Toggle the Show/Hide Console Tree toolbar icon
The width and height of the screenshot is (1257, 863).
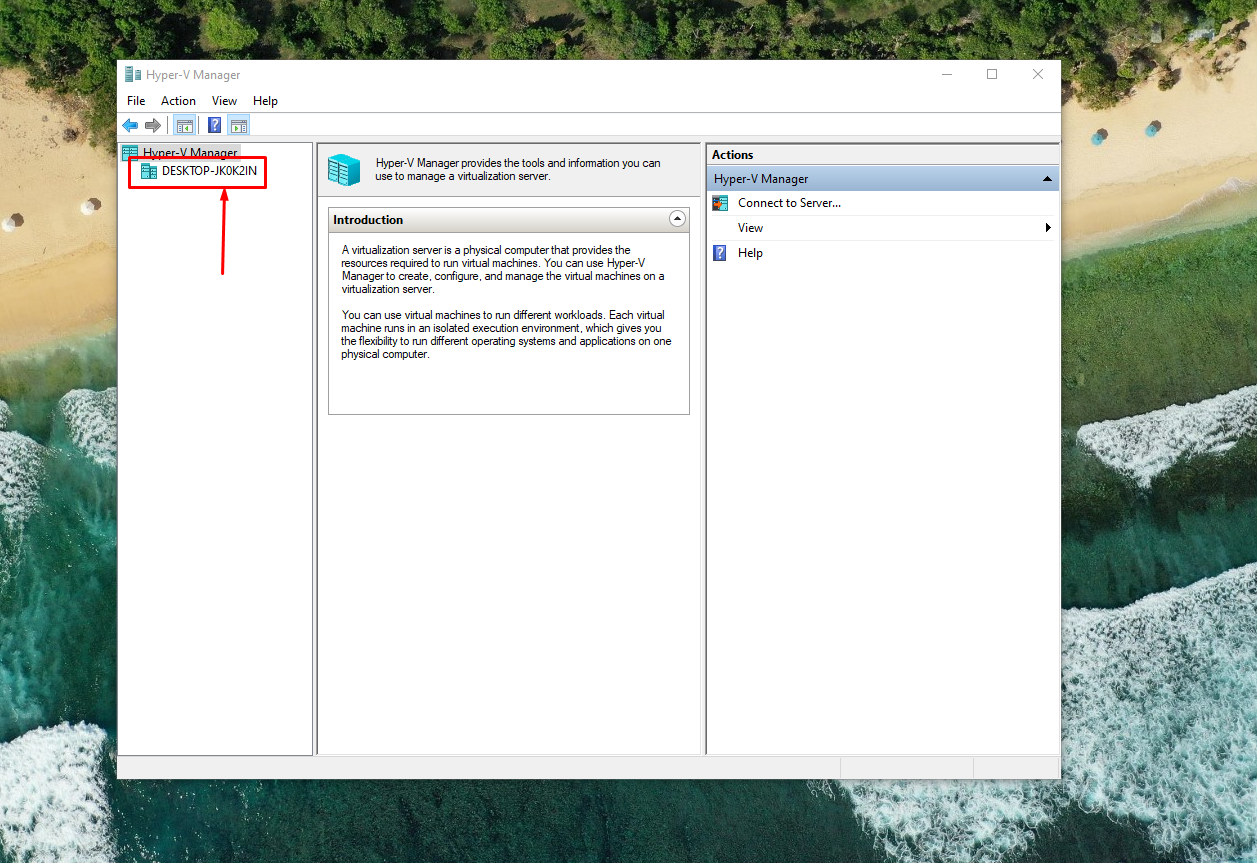pyautogui.click(x=184, y=125)
